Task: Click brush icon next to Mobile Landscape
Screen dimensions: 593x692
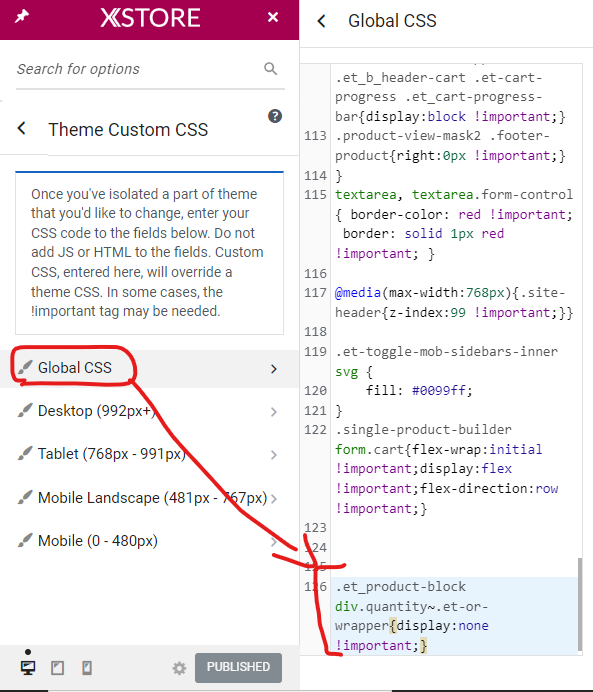Action: coord(25,497)
